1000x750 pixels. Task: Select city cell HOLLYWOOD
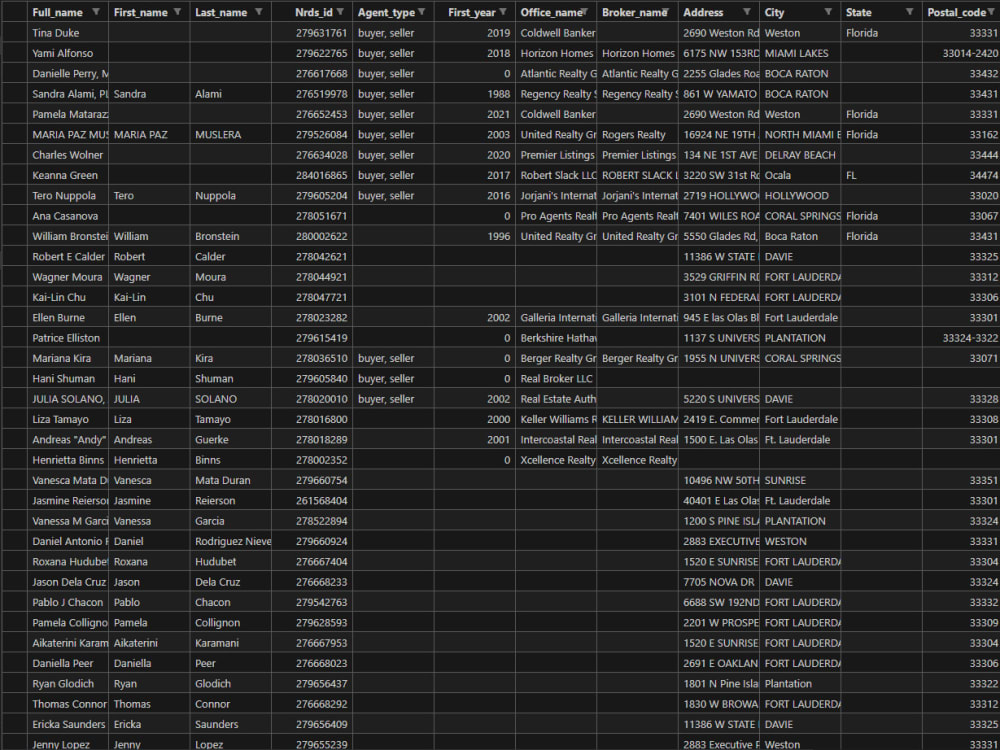coord(800,196)
